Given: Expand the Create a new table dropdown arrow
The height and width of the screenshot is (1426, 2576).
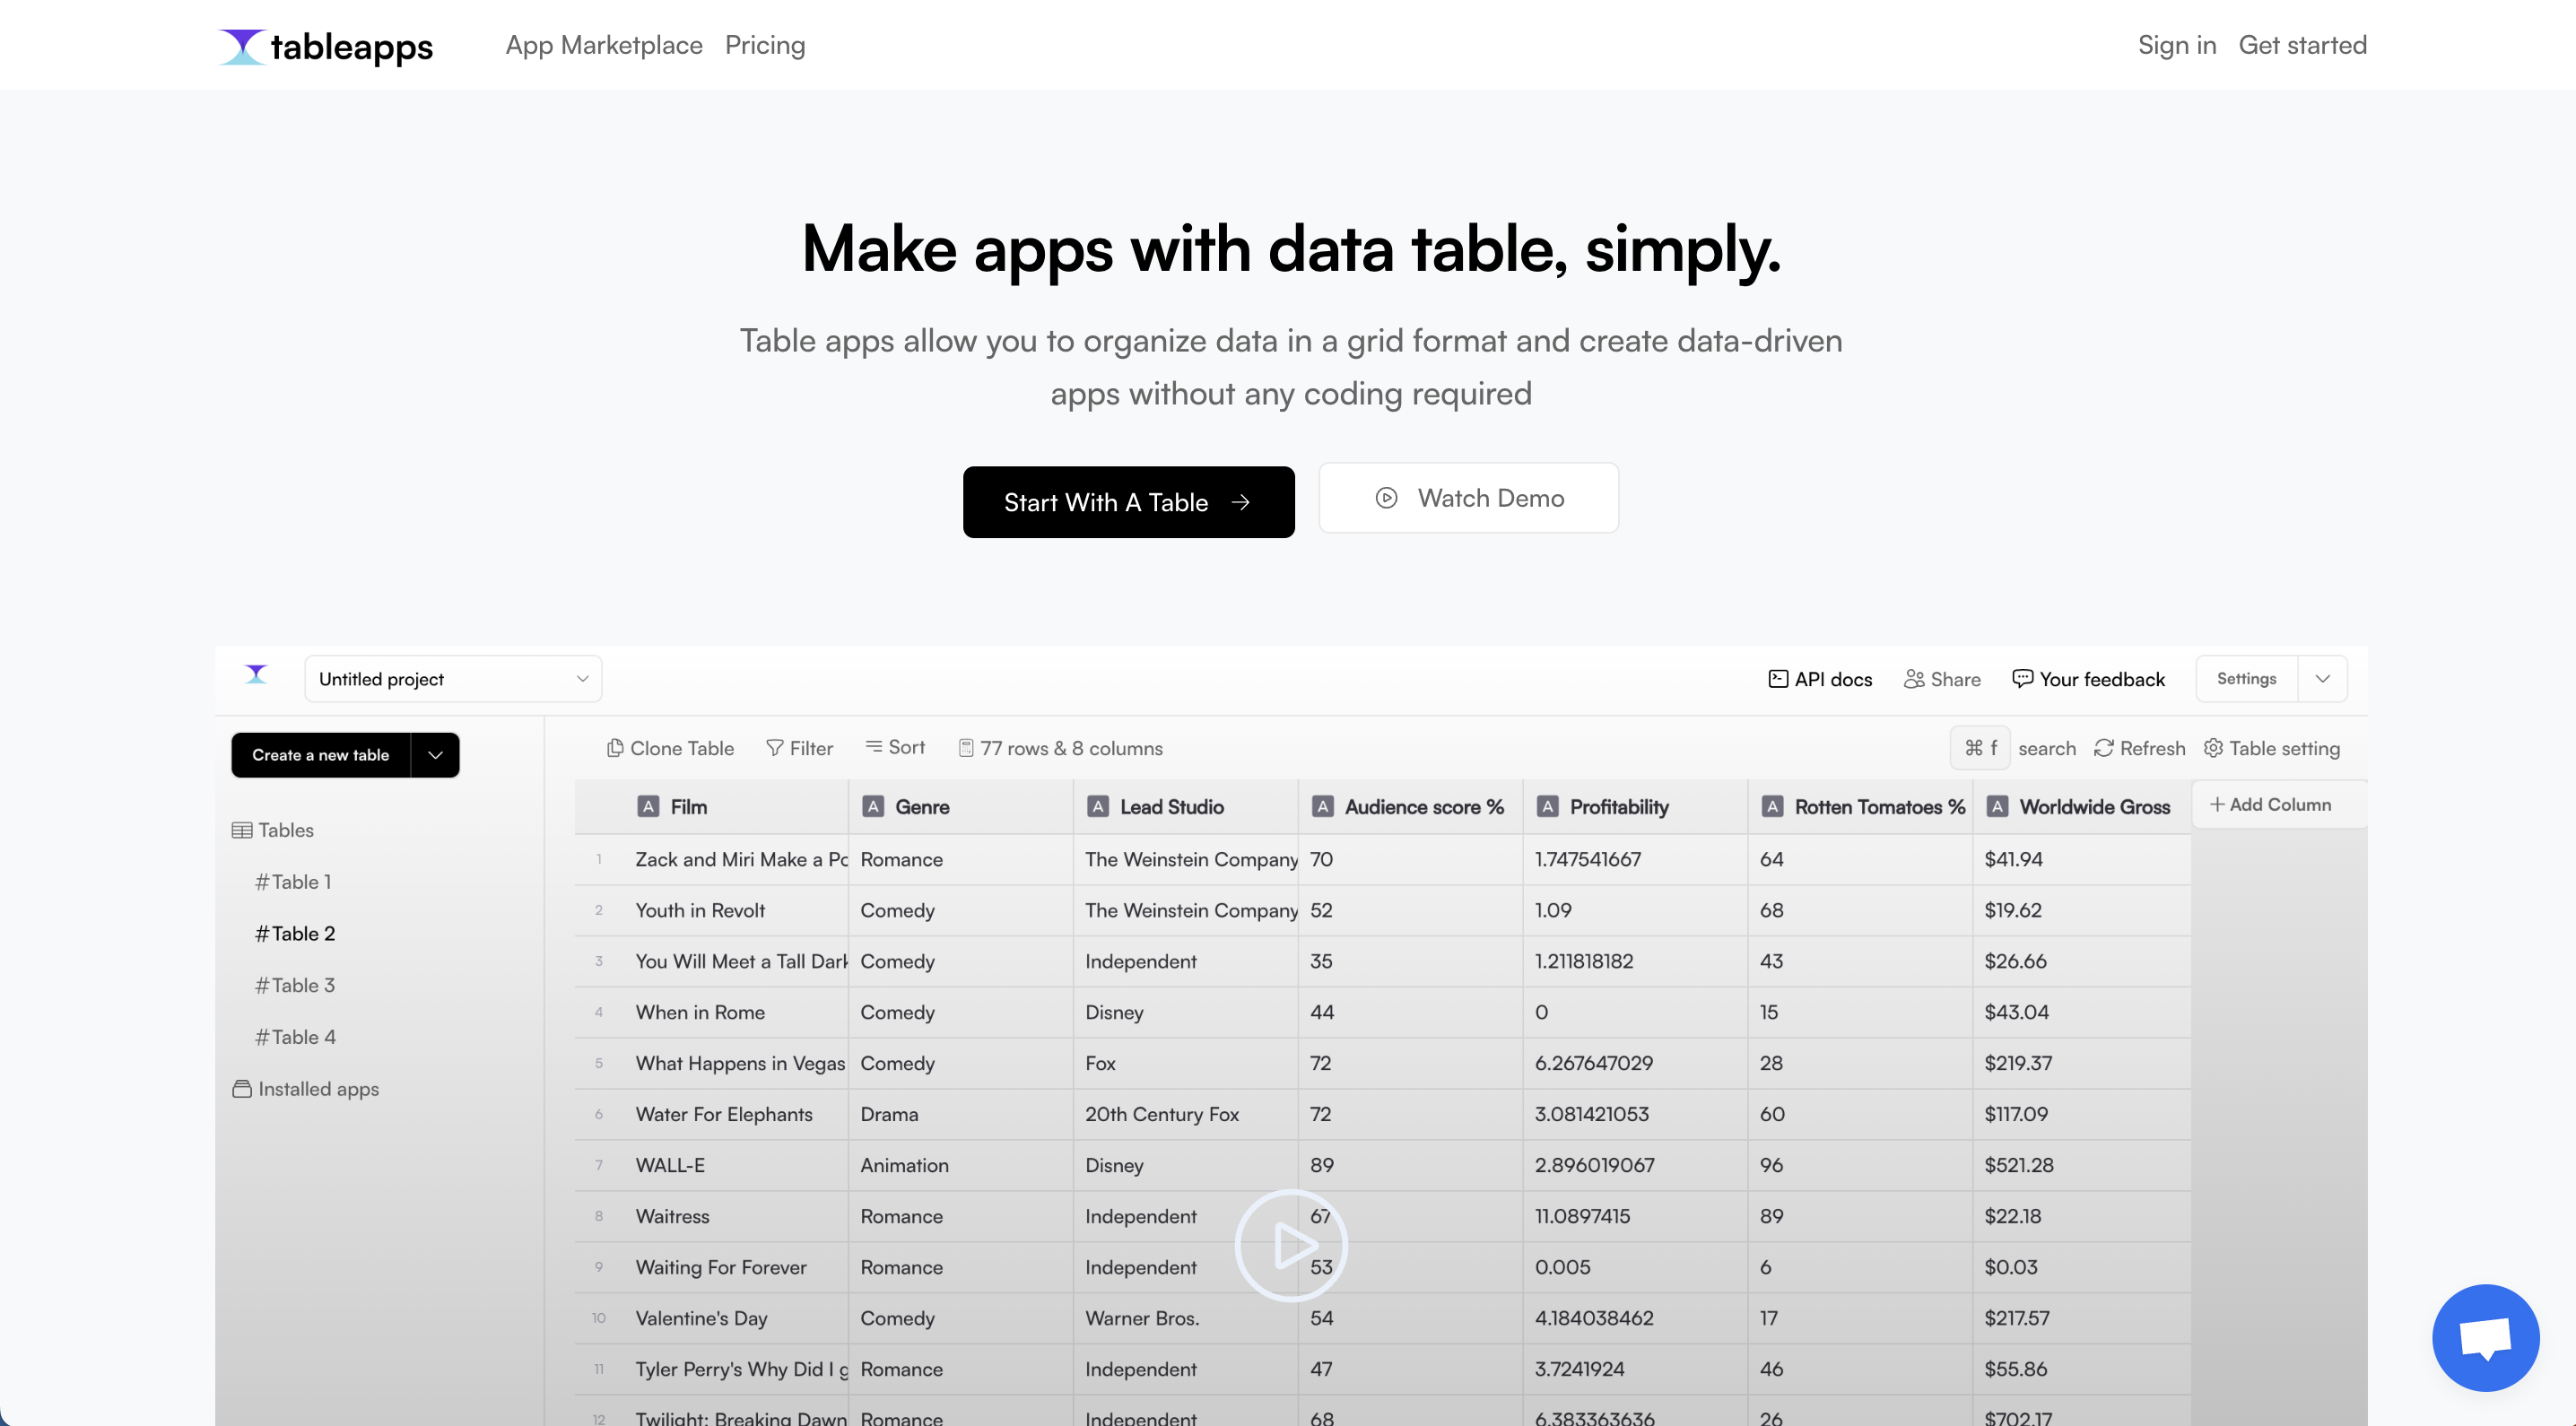Looking at the screenshot, I should pyautogui.click(x=435, y=755).
